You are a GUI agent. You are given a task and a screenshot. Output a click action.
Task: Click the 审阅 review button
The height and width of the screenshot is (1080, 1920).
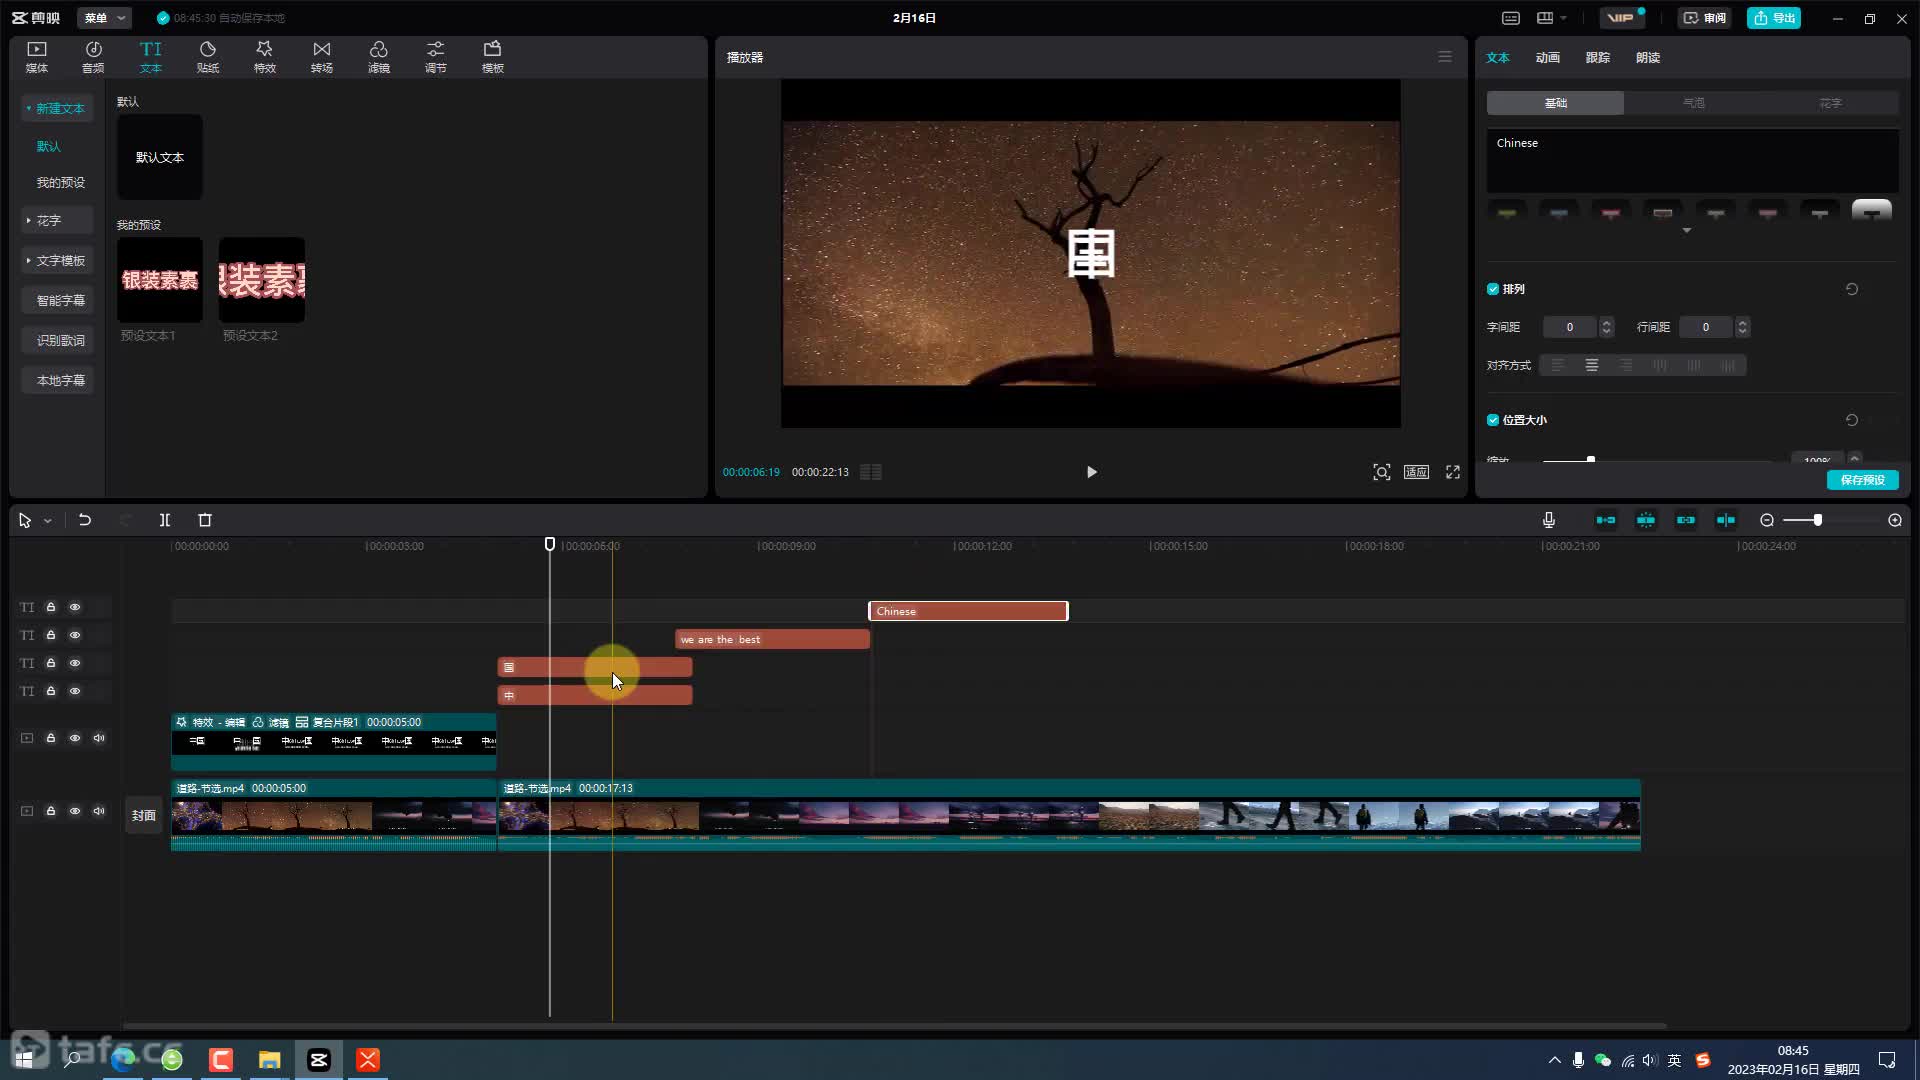pyautogui.click(x=1705, y=18)
